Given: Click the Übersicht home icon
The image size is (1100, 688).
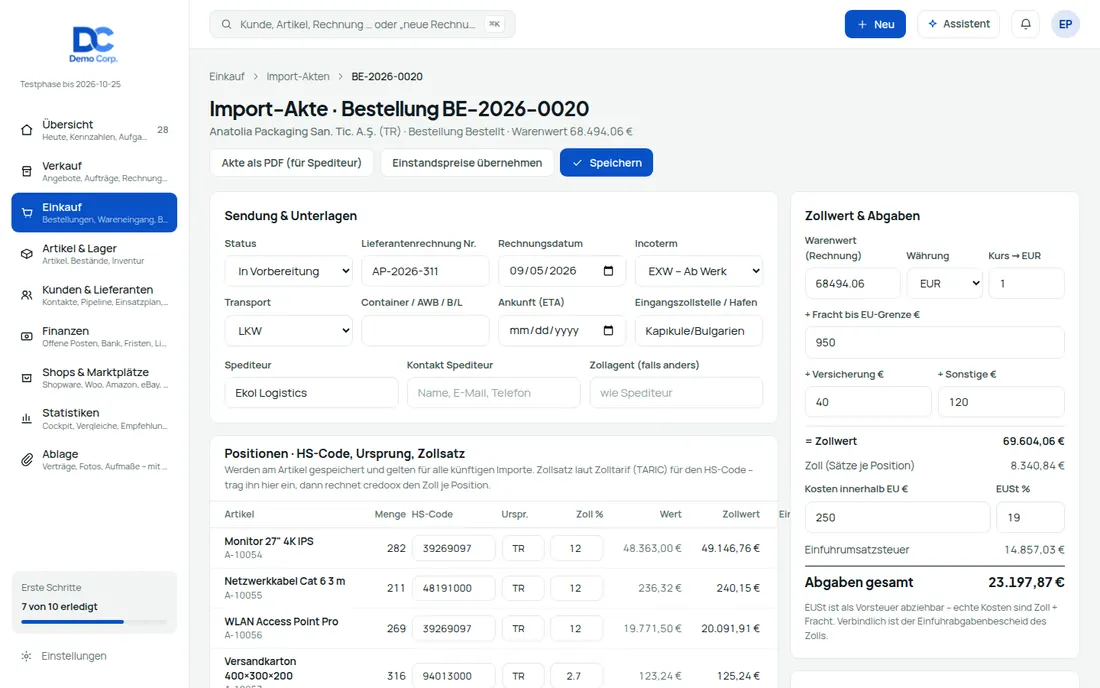Looking at the screenshot, I should pyautogui.click(x=27, y=130).
